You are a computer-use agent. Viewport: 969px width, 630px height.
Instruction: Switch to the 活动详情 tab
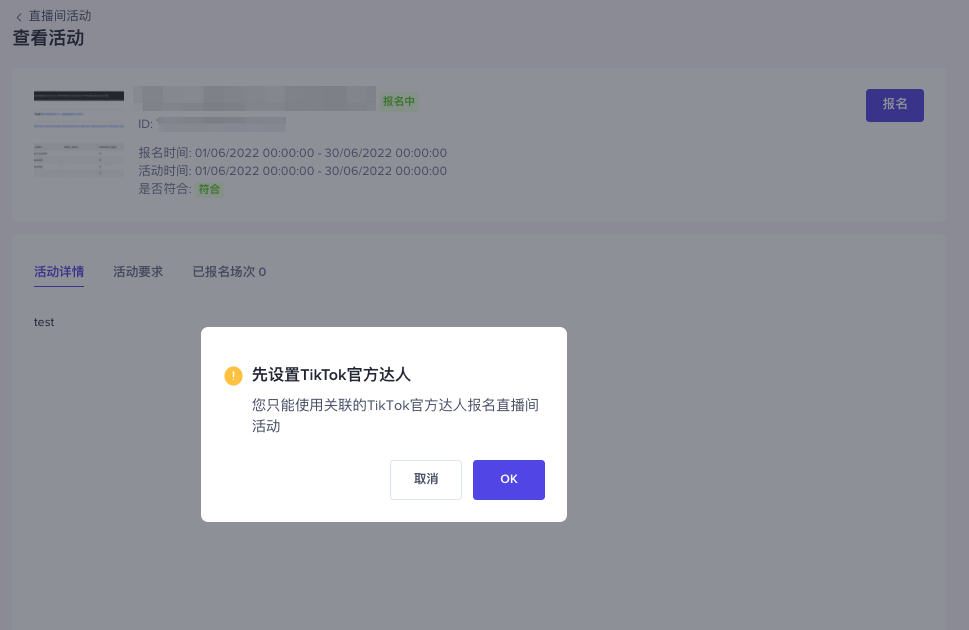point(59,272)
